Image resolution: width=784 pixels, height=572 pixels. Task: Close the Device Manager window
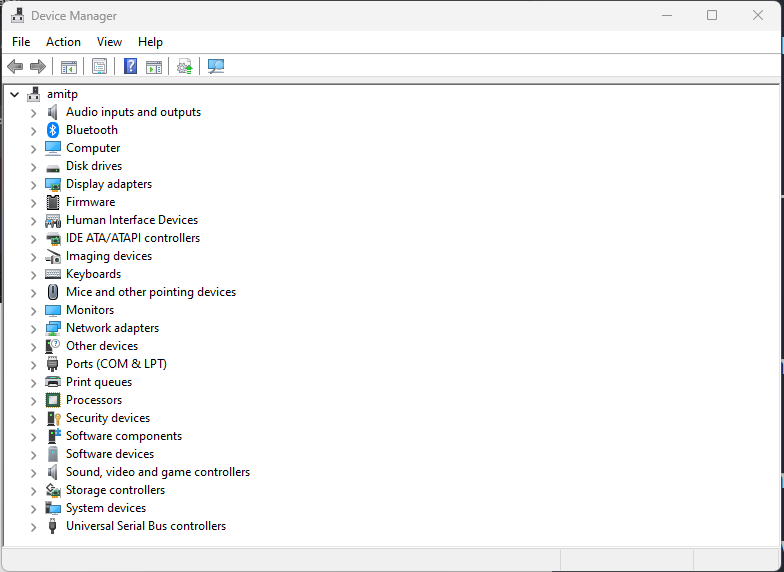pyautogui.click(x=758, y=16)
